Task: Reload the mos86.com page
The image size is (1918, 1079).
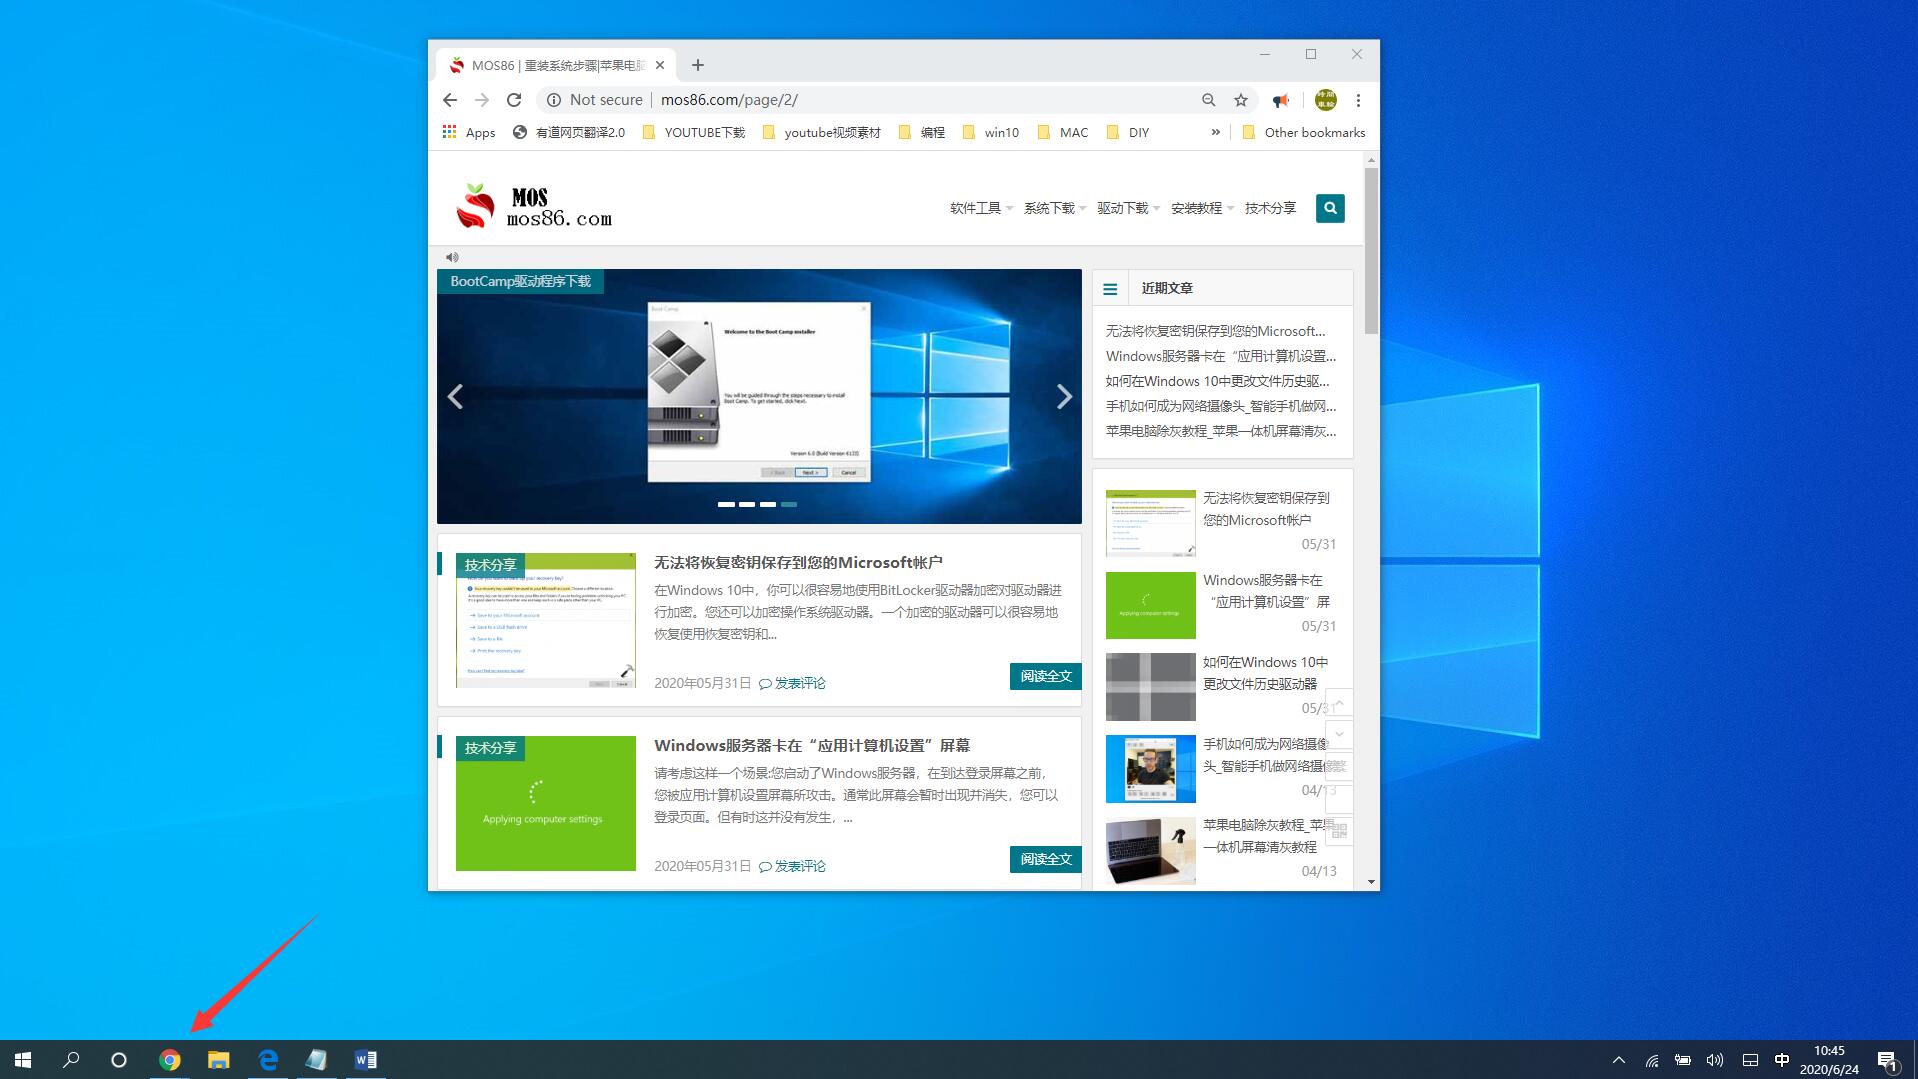Action: 514,100
